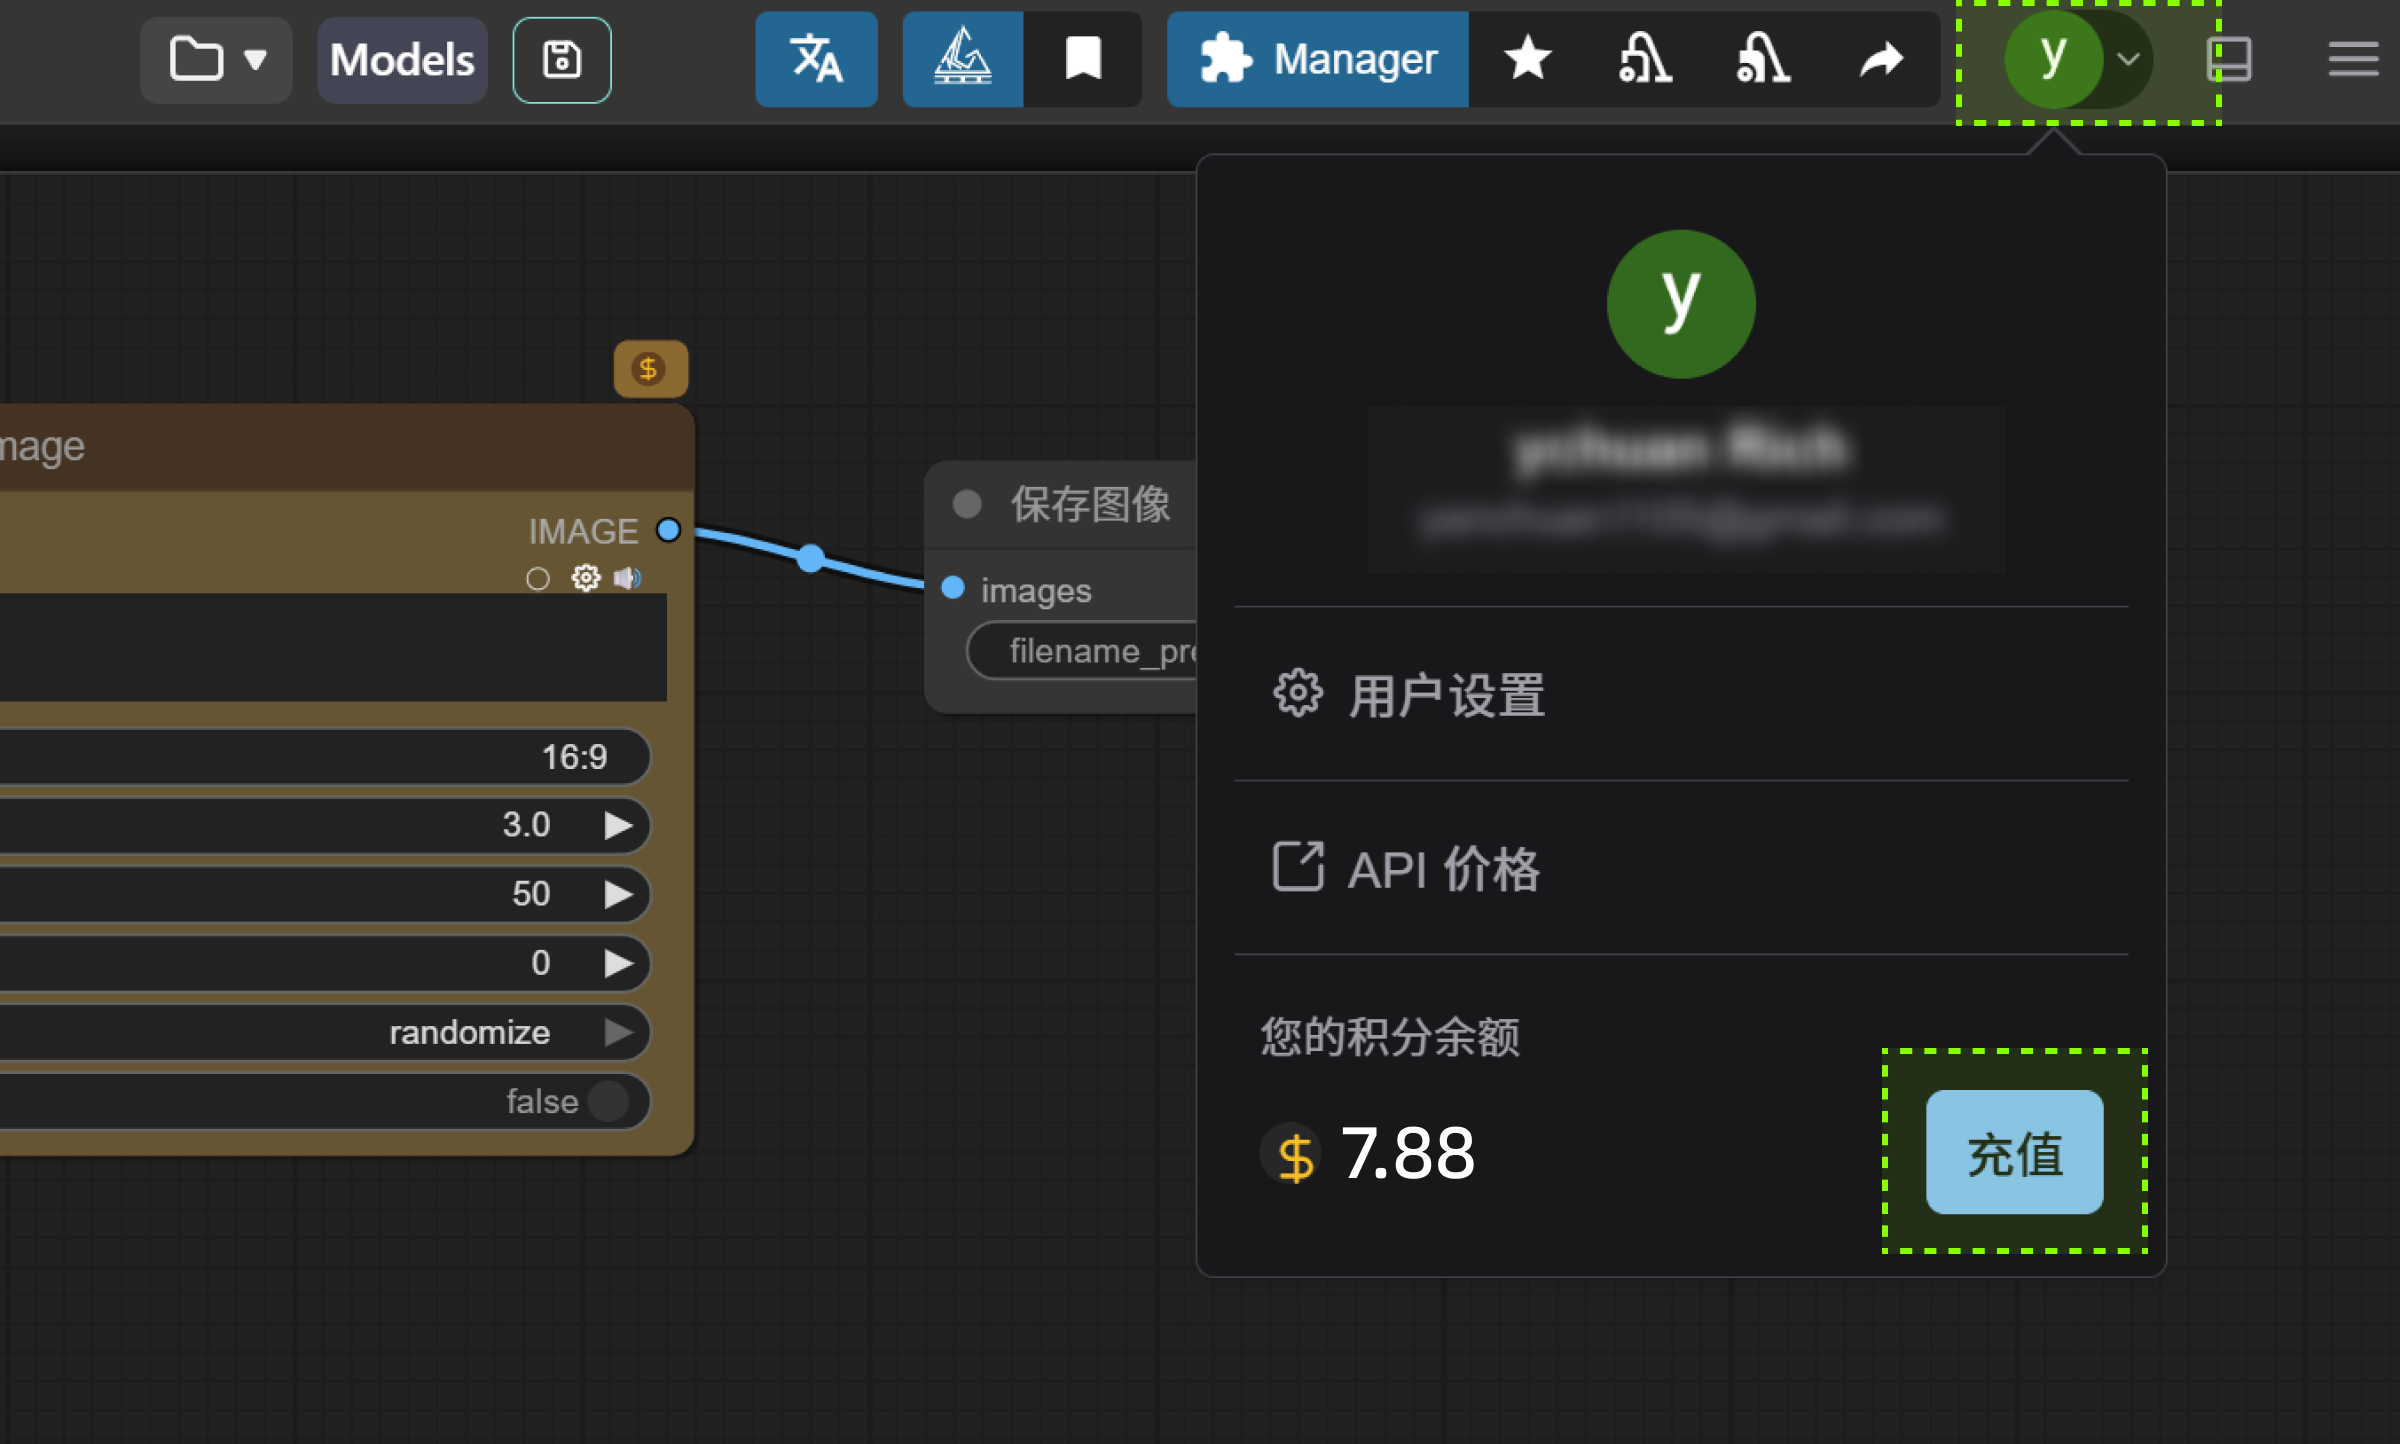Open the bookmark icon in the toolbar
Screen dimensions: 2400x1444
[x=1083, y=60]
